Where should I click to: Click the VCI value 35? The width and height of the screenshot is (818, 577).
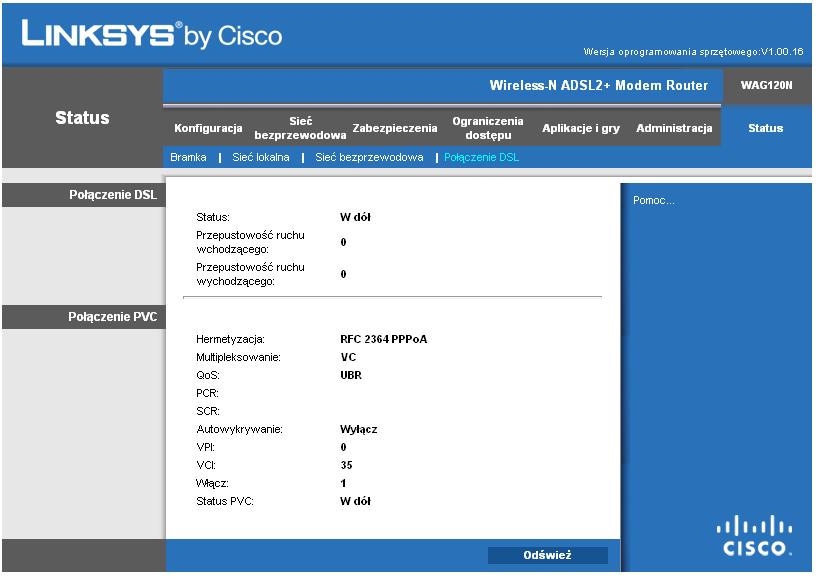click(346, 465)
